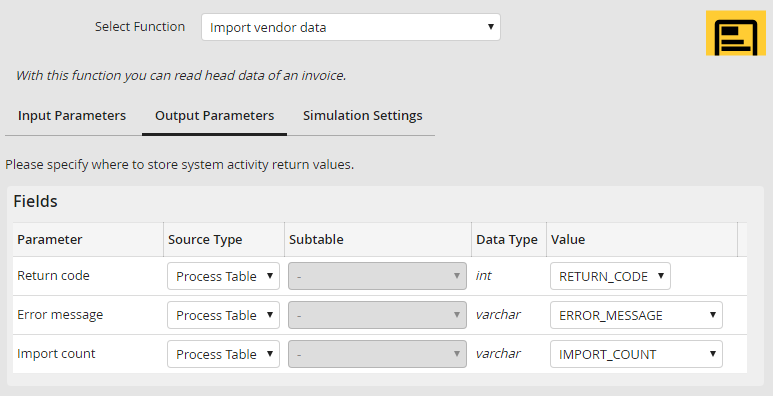
Task: Open the IMPORT_COUNT value dropdown
Action: (636, 354)
